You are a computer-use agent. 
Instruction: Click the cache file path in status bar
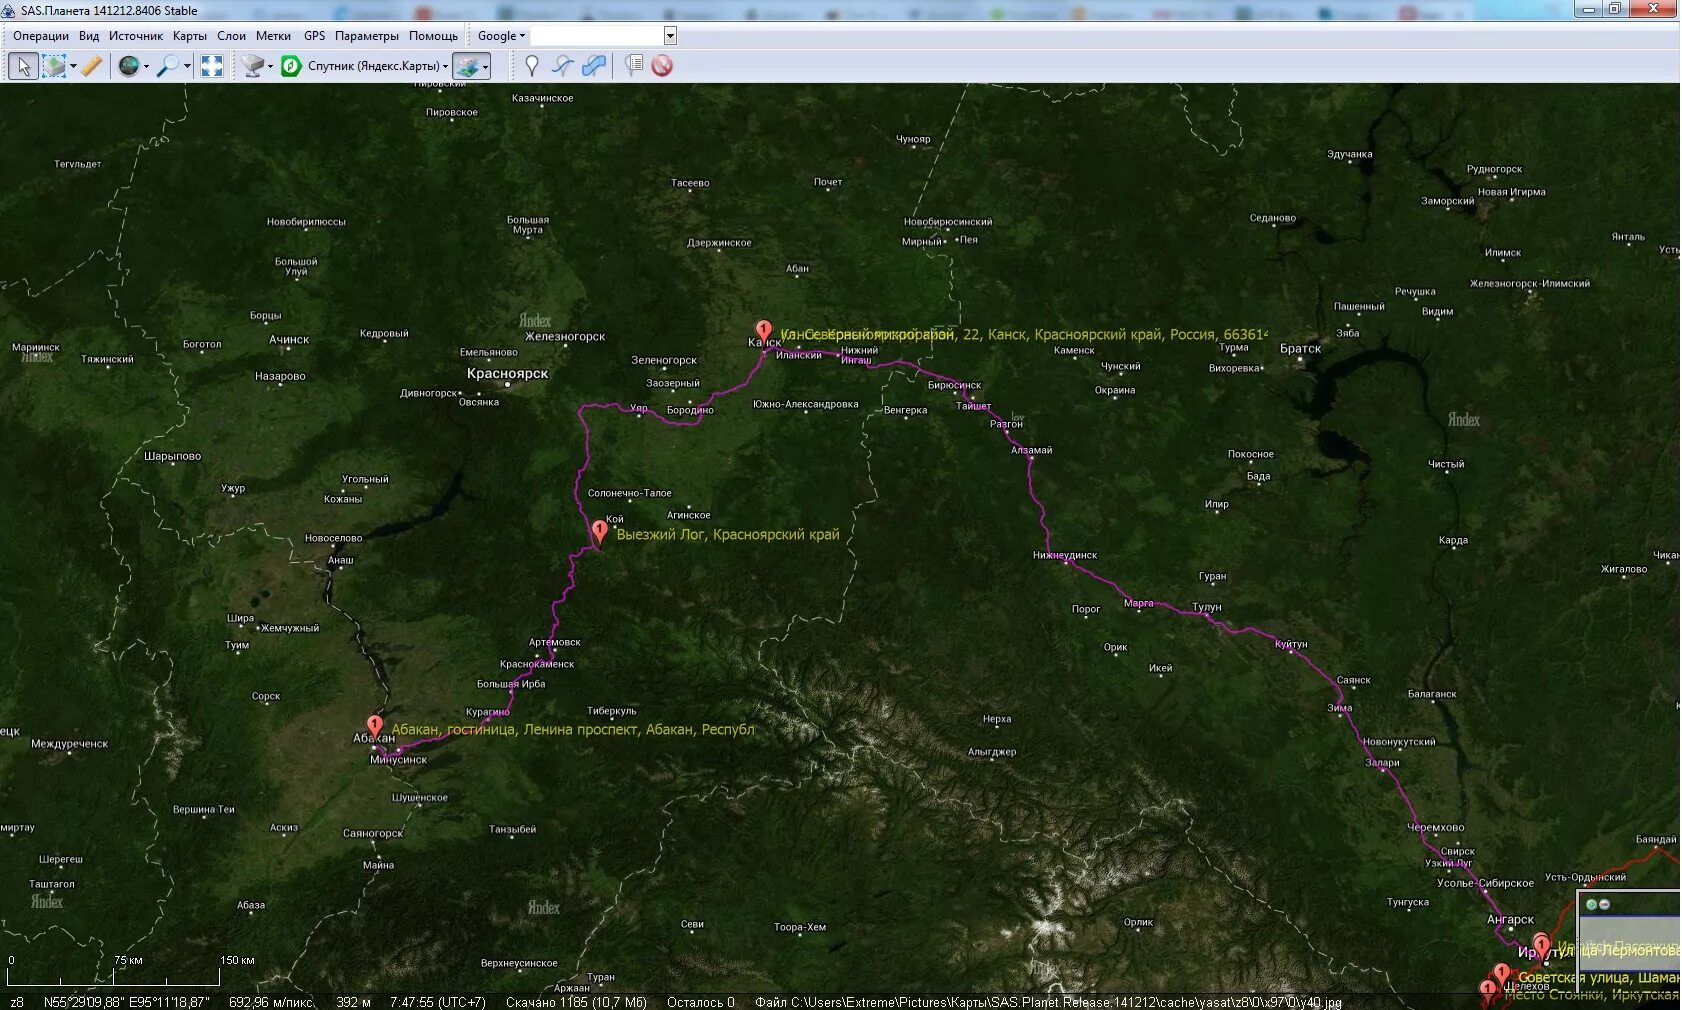[x=1048, y=1002]
